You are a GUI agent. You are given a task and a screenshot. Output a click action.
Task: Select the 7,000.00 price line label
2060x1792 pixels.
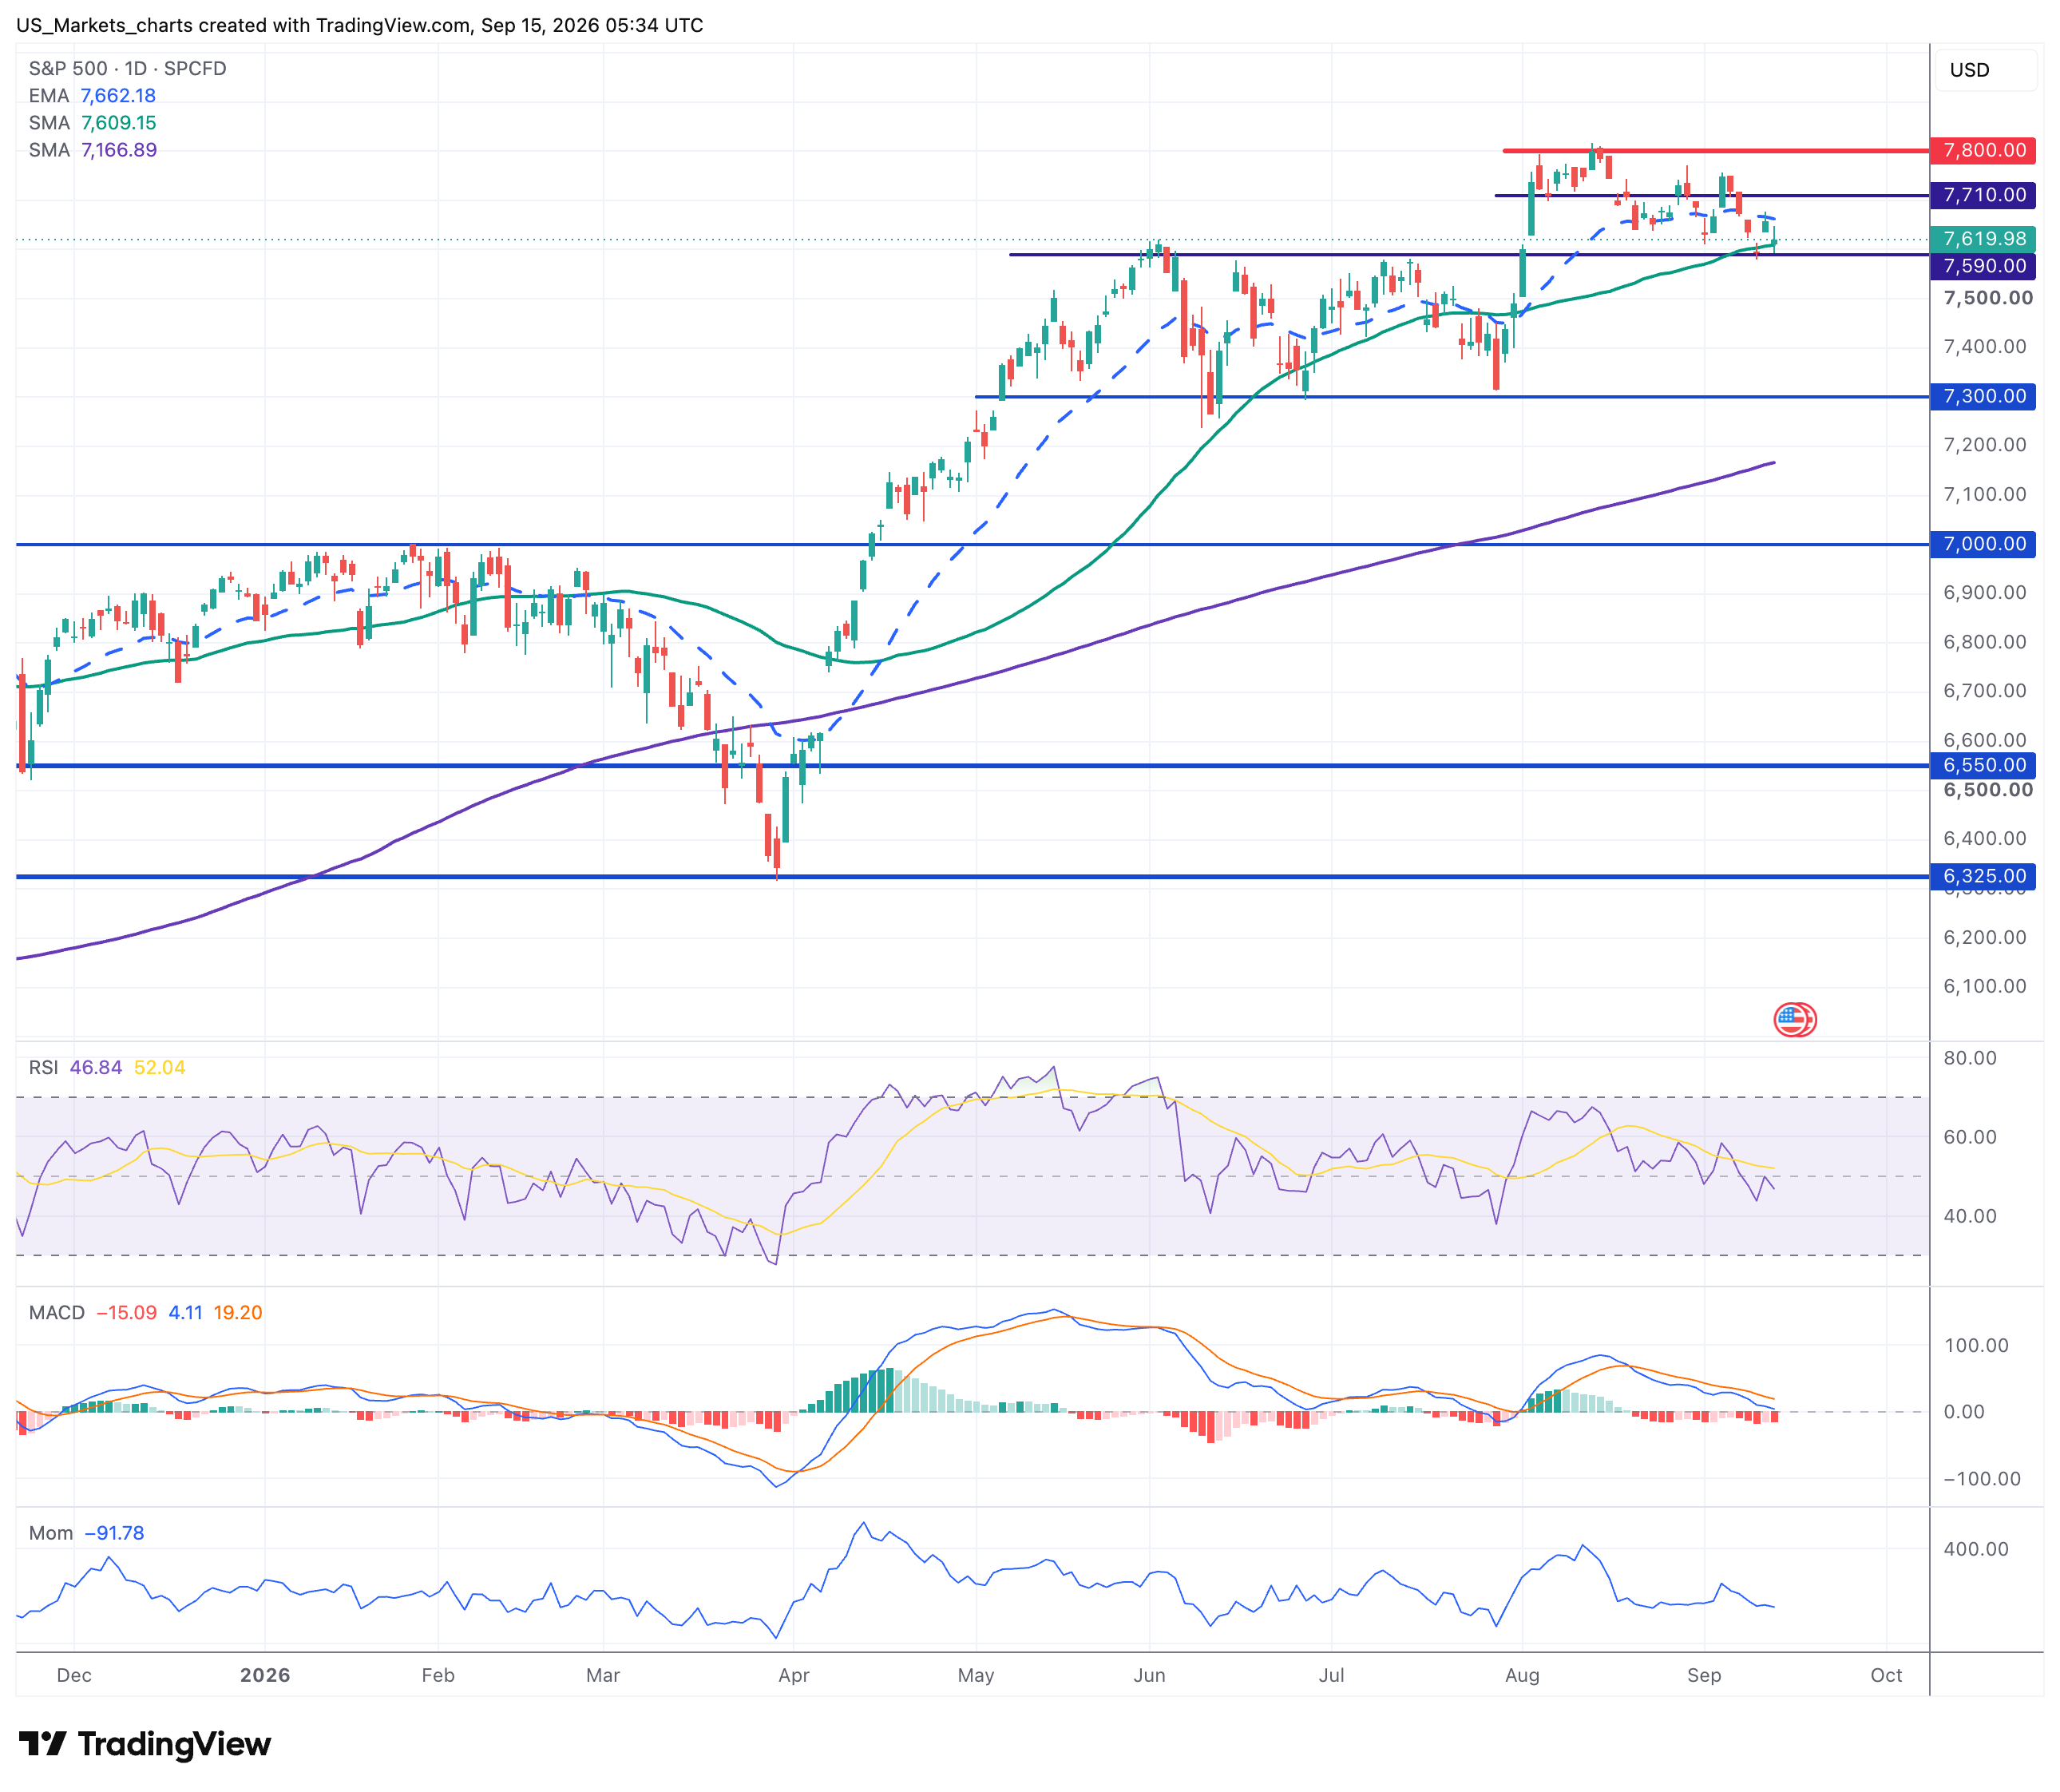(x=1983, y=544)
